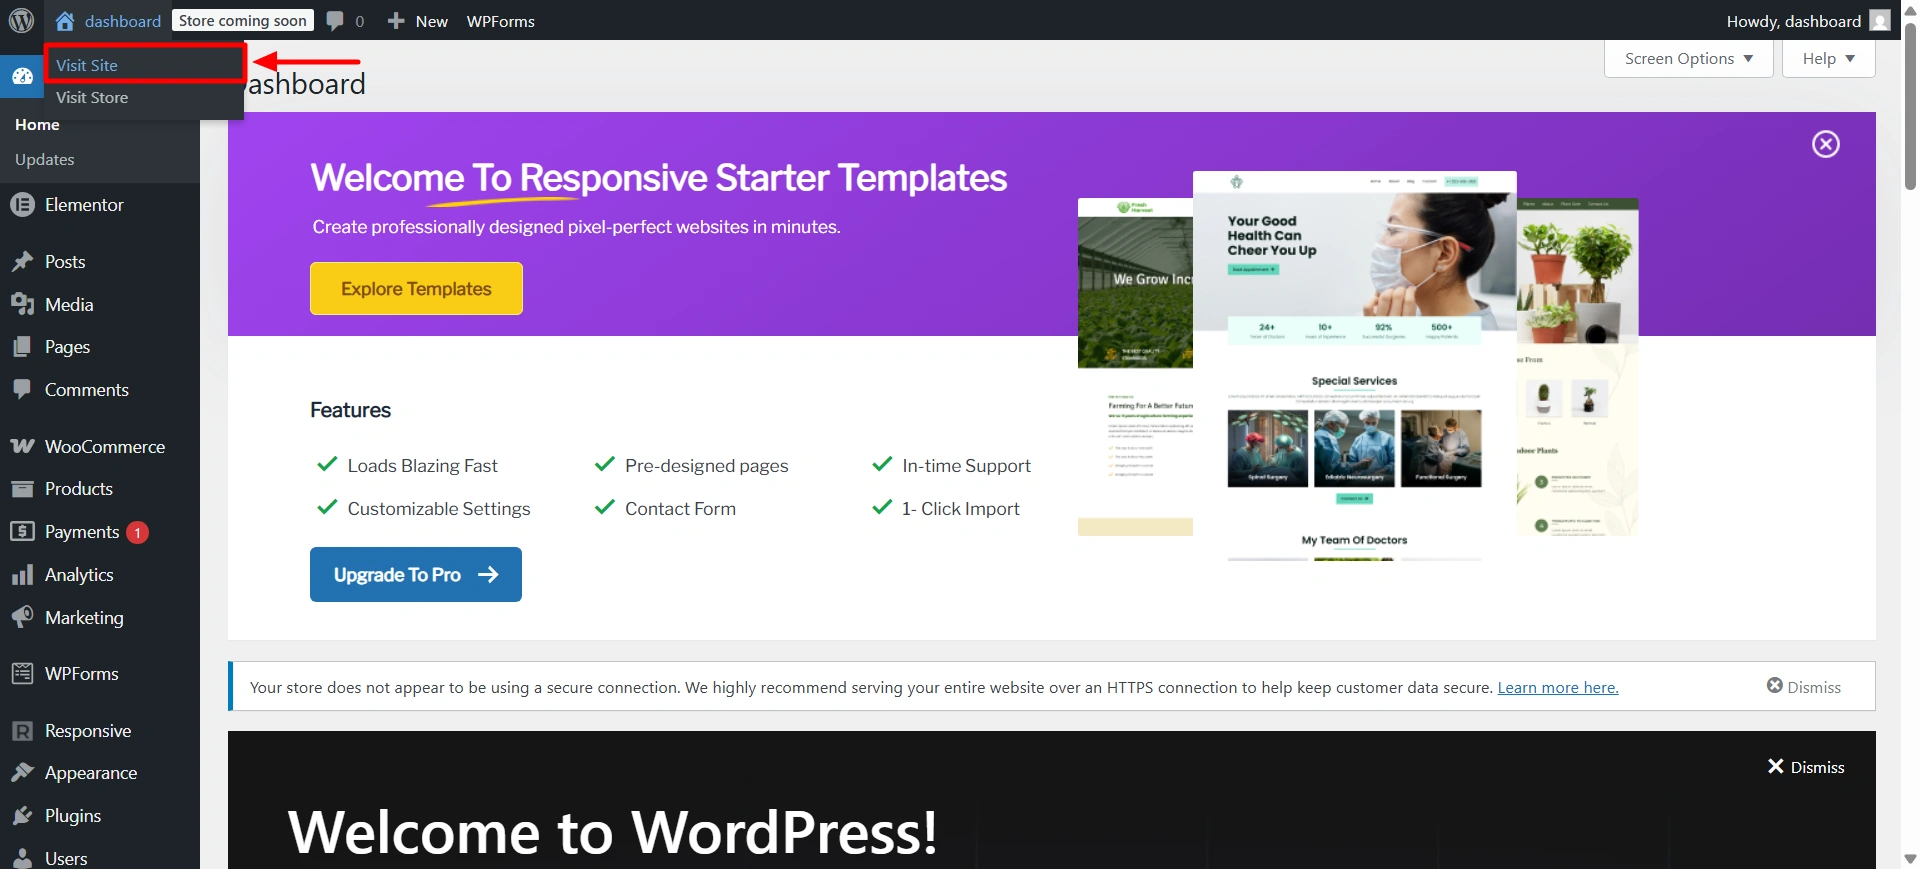This screenshot has height=869, width=1920.
Task: Click the home icon beside dashboard
Action: click(x=65, y=21)
